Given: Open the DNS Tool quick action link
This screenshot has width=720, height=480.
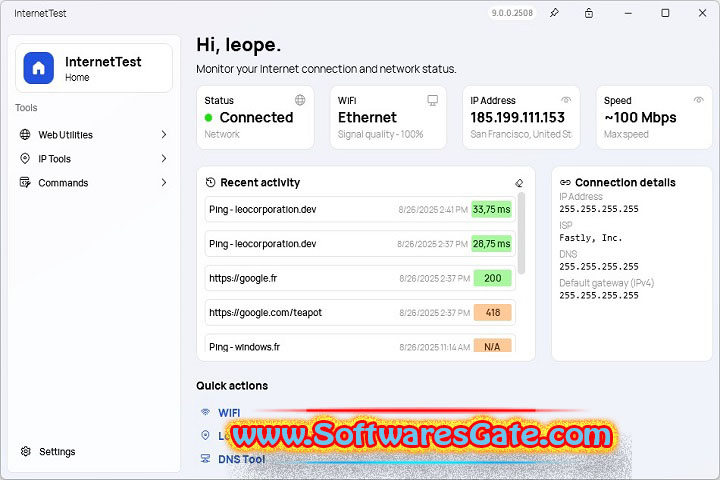Looking at the screenshot, I should pyautogui.click(x=242, y=459).
